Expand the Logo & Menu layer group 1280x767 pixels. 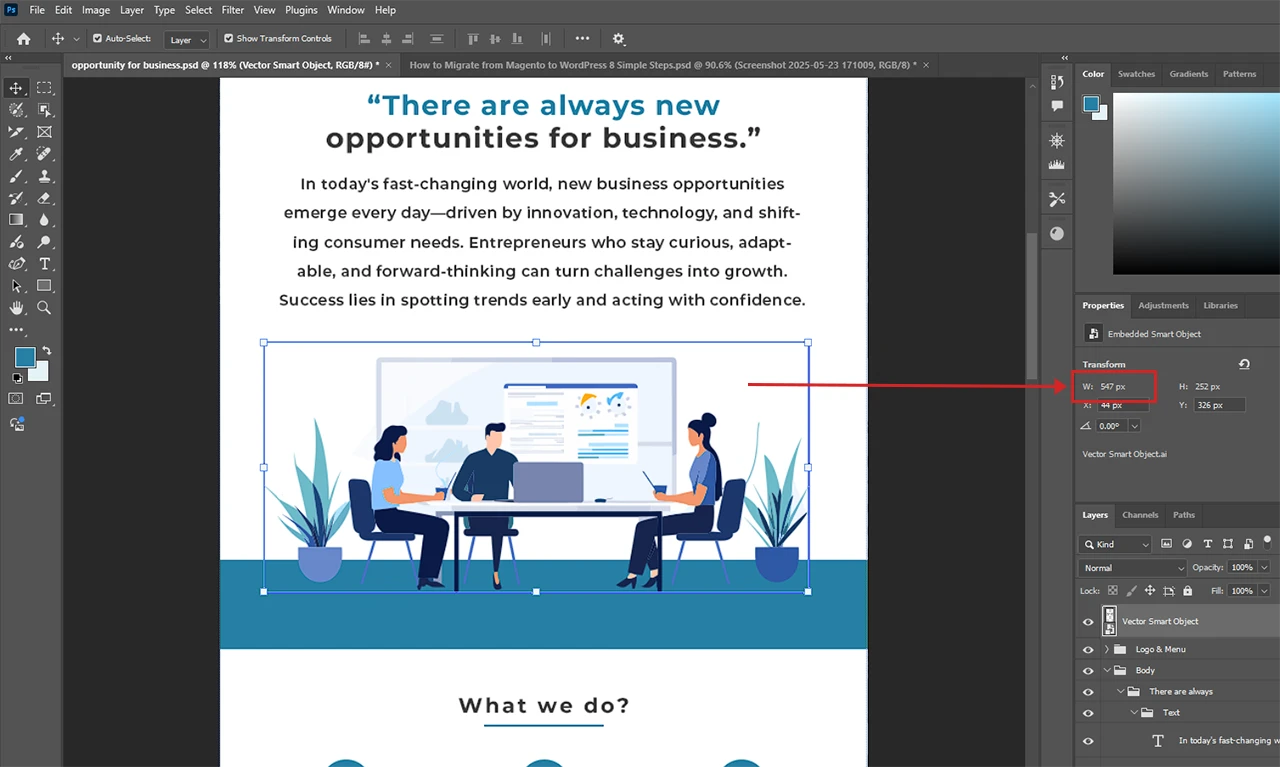click(x=1107, y=650)
